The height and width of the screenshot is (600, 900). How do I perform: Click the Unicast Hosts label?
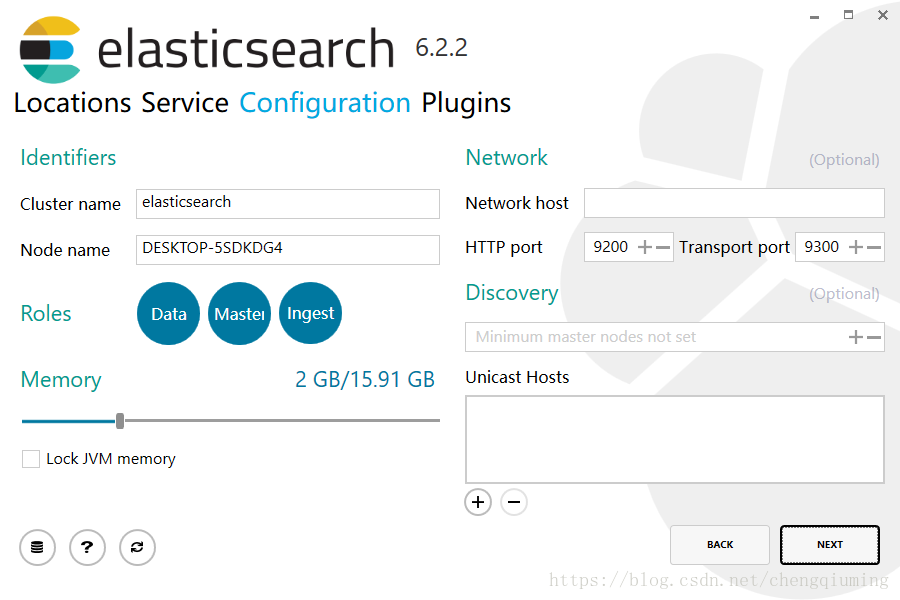[517, 377]
